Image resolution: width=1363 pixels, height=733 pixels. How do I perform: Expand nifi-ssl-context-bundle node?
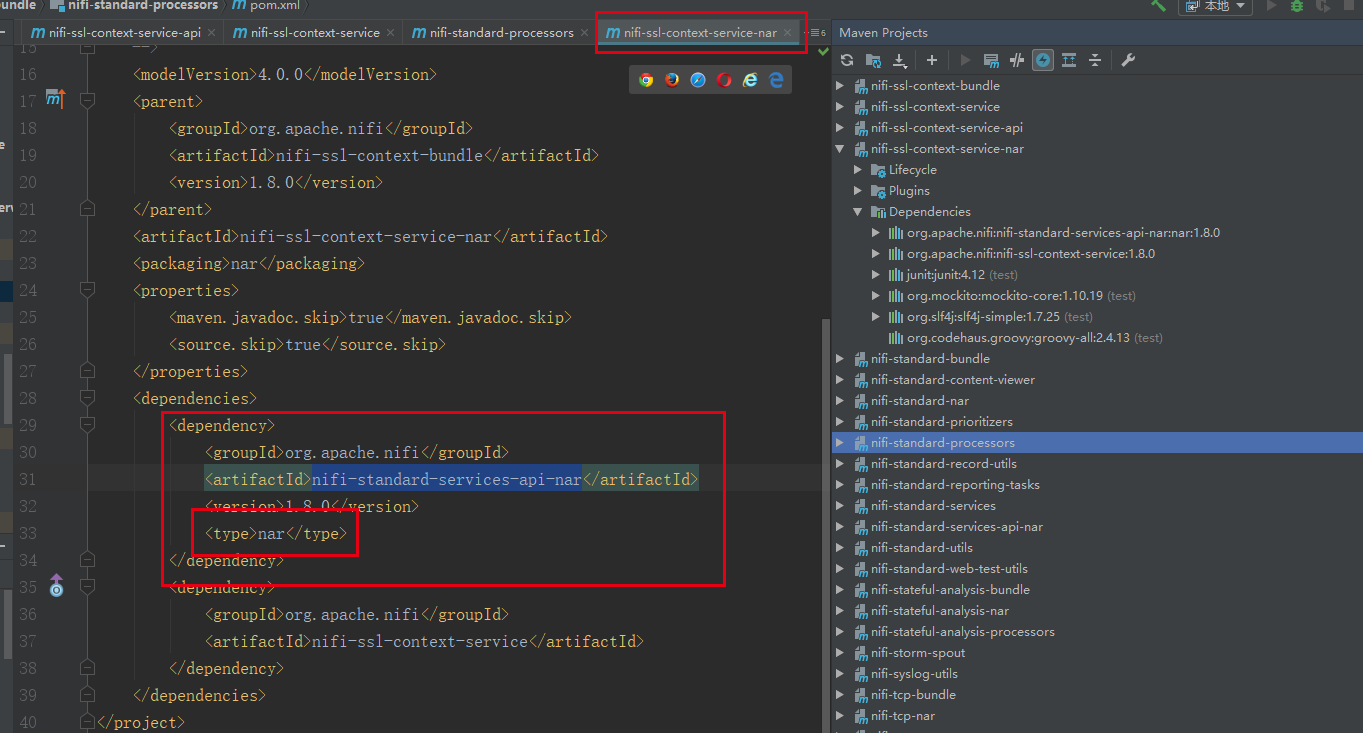[x=840, y=86]
